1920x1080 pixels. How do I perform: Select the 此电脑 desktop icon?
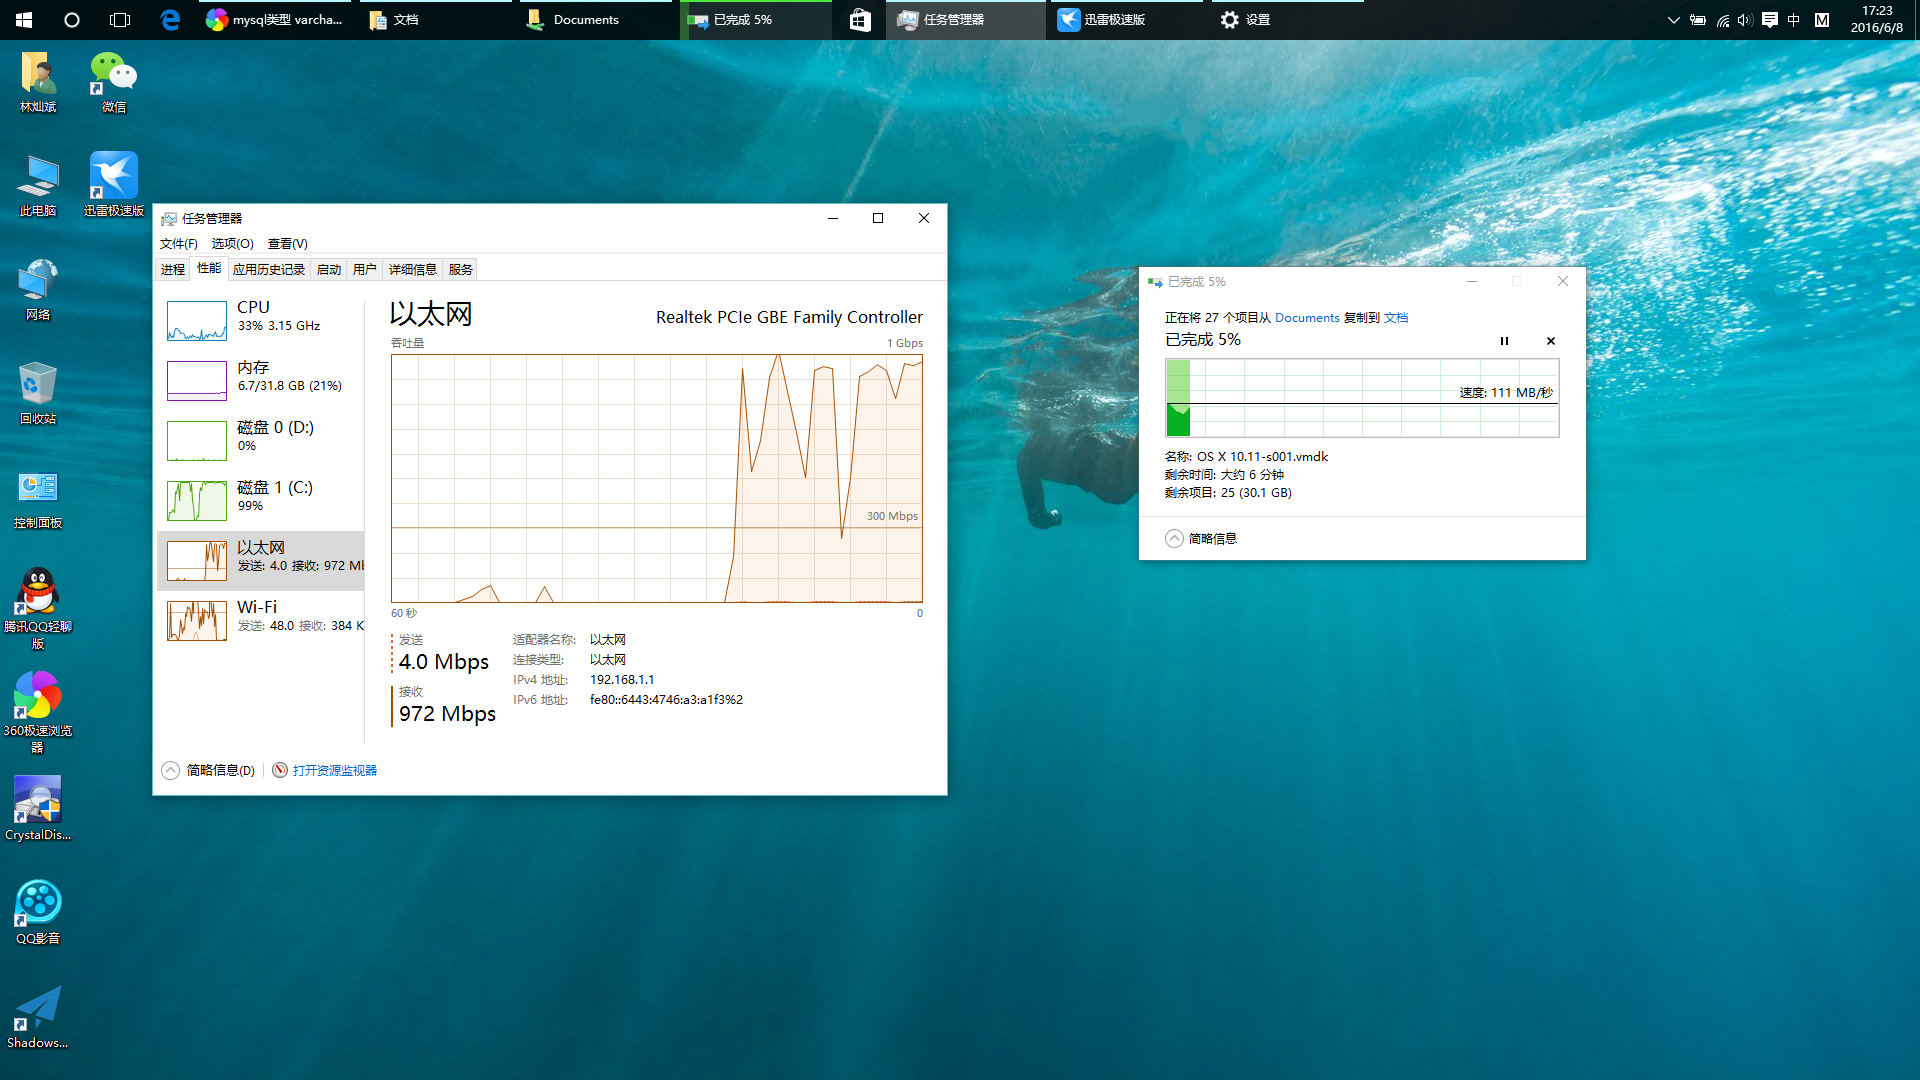point(38,186)
